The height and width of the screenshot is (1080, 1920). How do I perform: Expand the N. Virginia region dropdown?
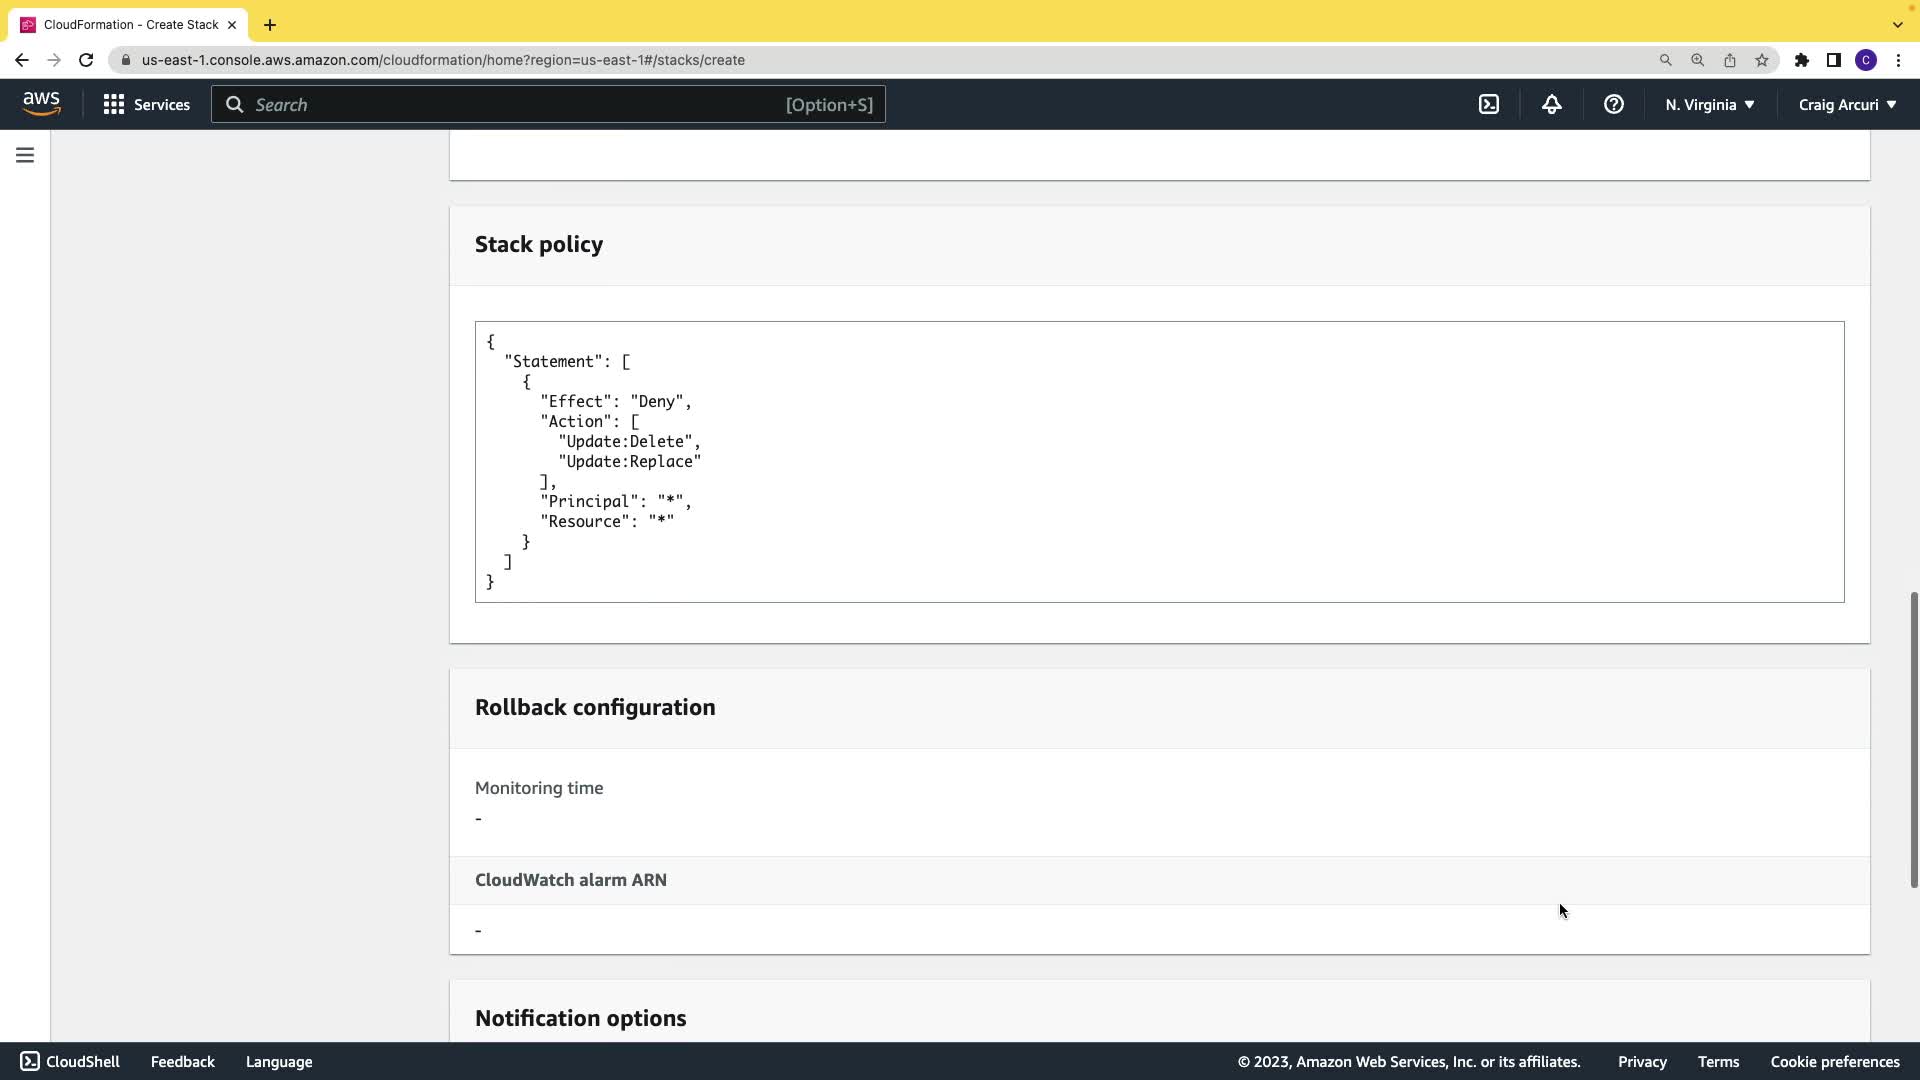(1709, 104)
